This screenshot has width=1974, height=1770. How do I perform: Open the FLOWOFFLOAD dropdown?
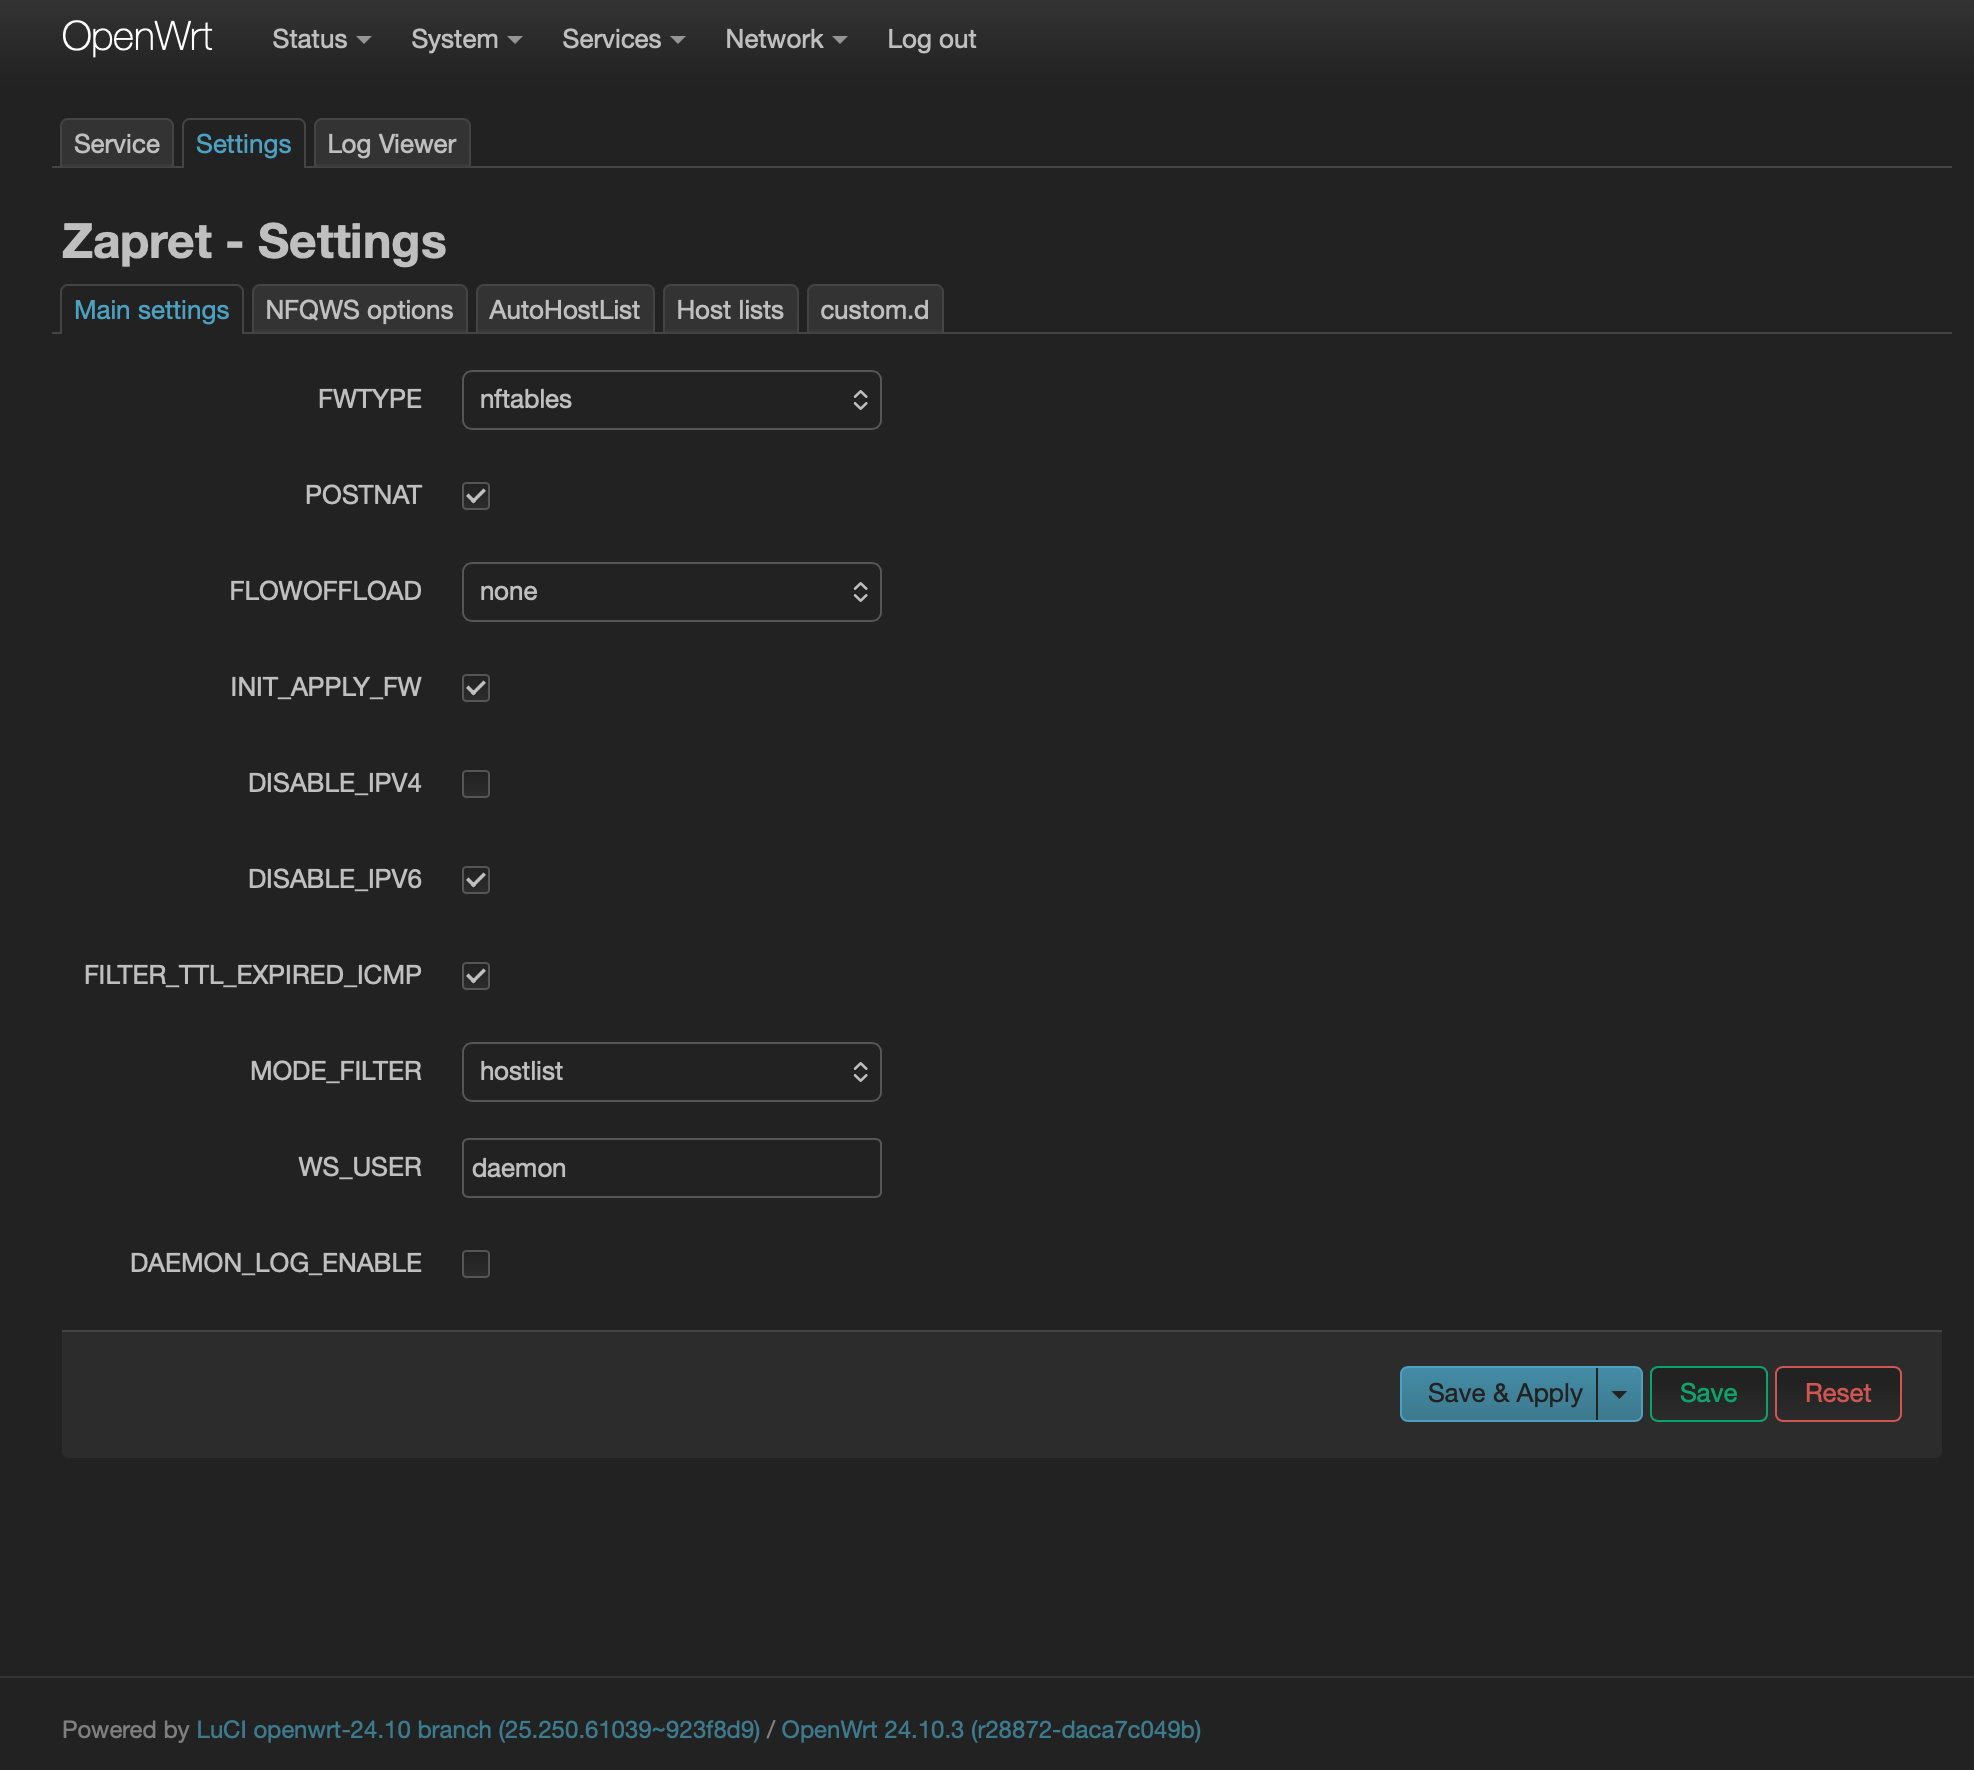coord(671,592)
